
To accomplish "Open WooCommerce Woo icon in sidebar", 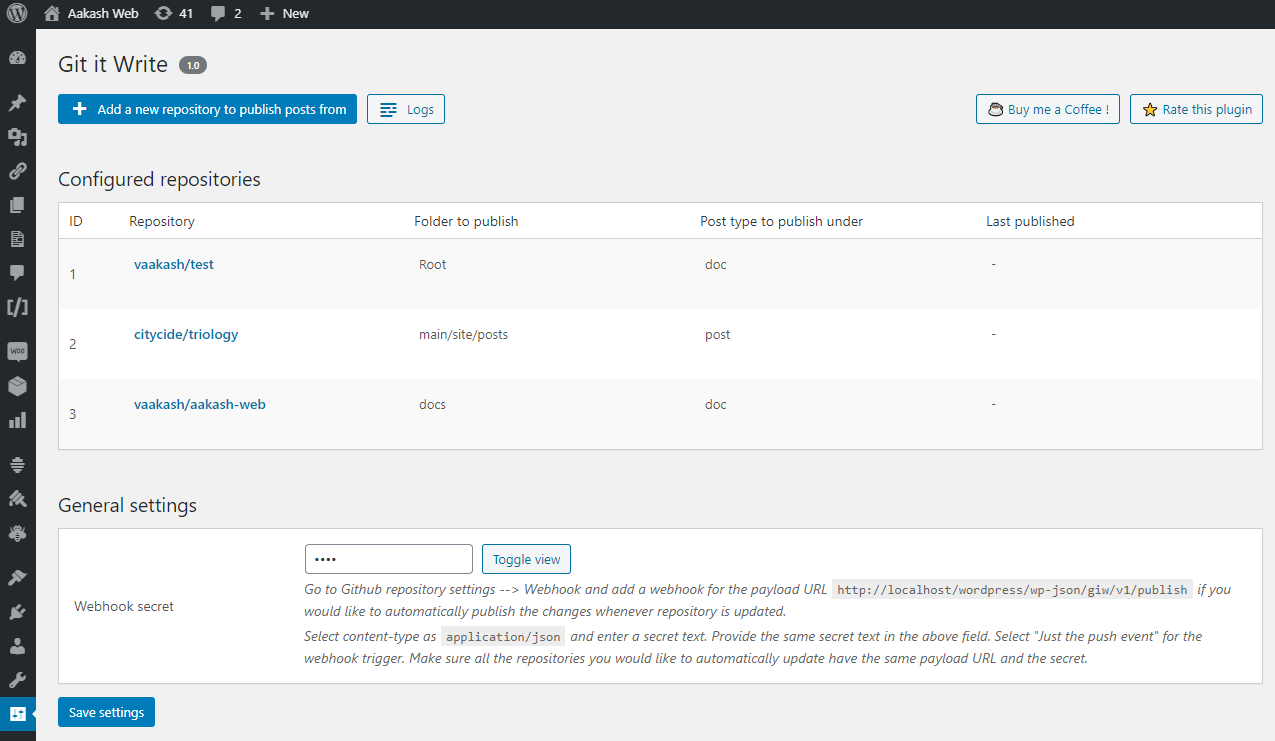I will (17, 351).
